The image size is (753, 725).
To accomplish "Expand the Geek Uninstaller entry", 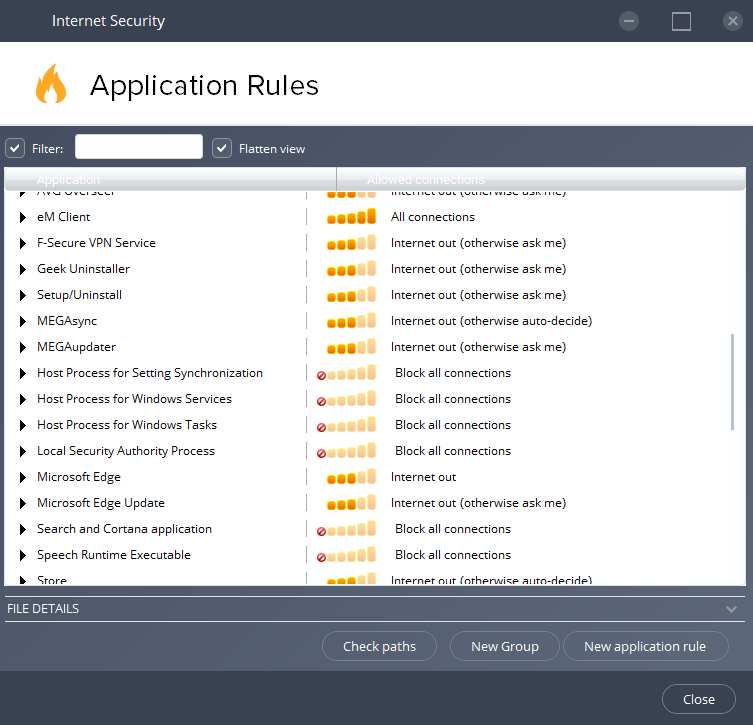I will pyautogui.click(x=23, y=269).
